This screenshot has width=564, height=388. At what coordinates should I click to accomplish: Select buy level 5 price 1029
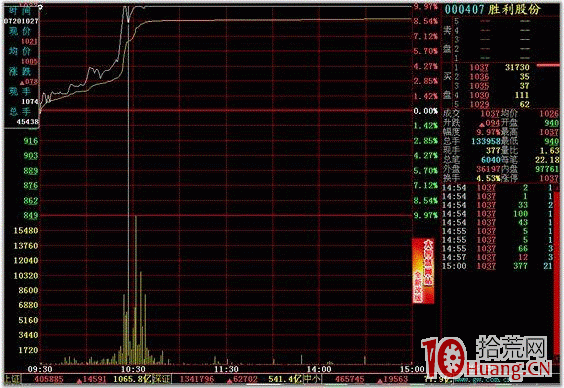(479, 104)
